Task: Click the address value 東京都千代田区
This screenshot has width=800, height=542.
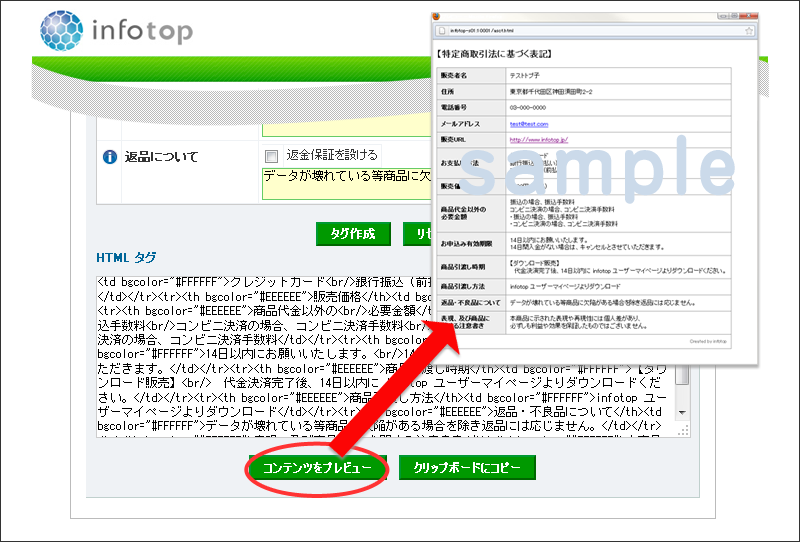Action: pos(551,92)
